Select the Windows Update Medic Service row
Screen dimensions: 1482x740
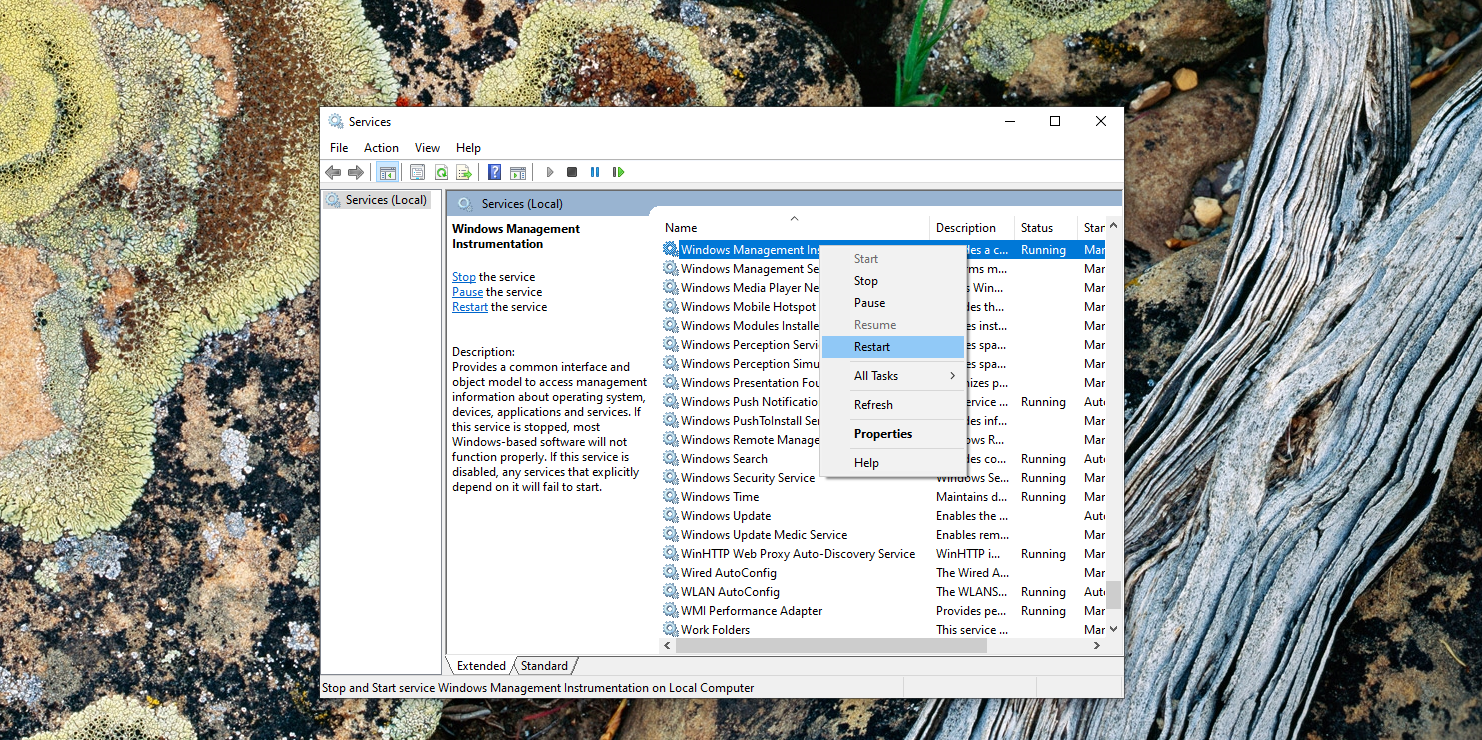coord(763,535)
